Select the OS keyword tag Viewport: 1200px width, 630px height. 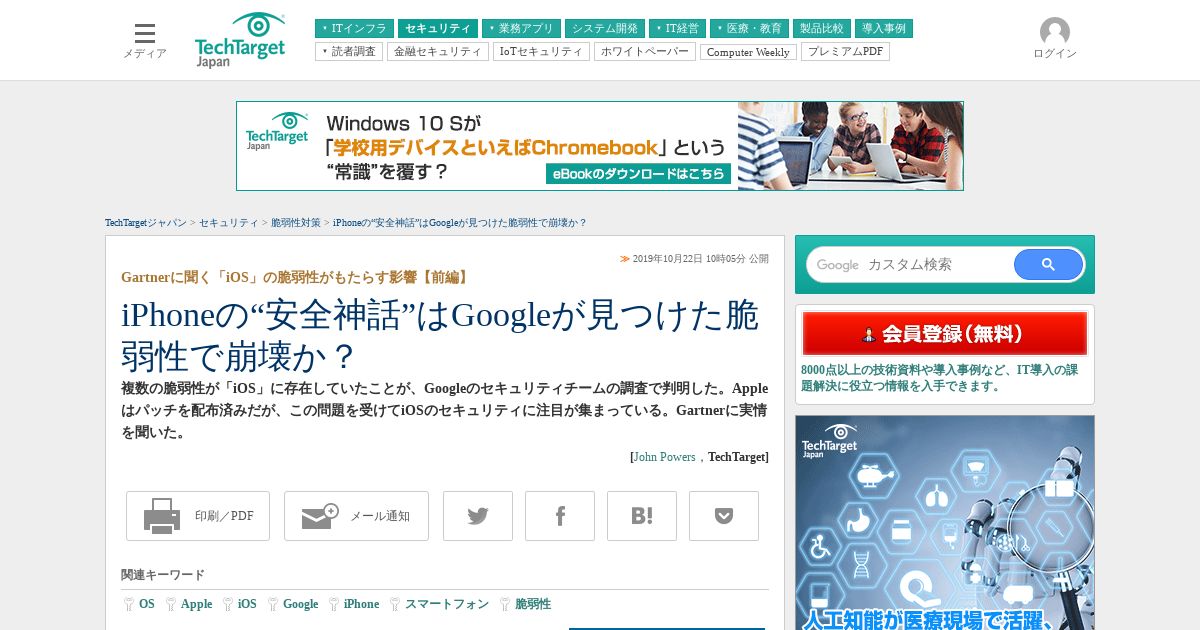(x=146, y=604)
